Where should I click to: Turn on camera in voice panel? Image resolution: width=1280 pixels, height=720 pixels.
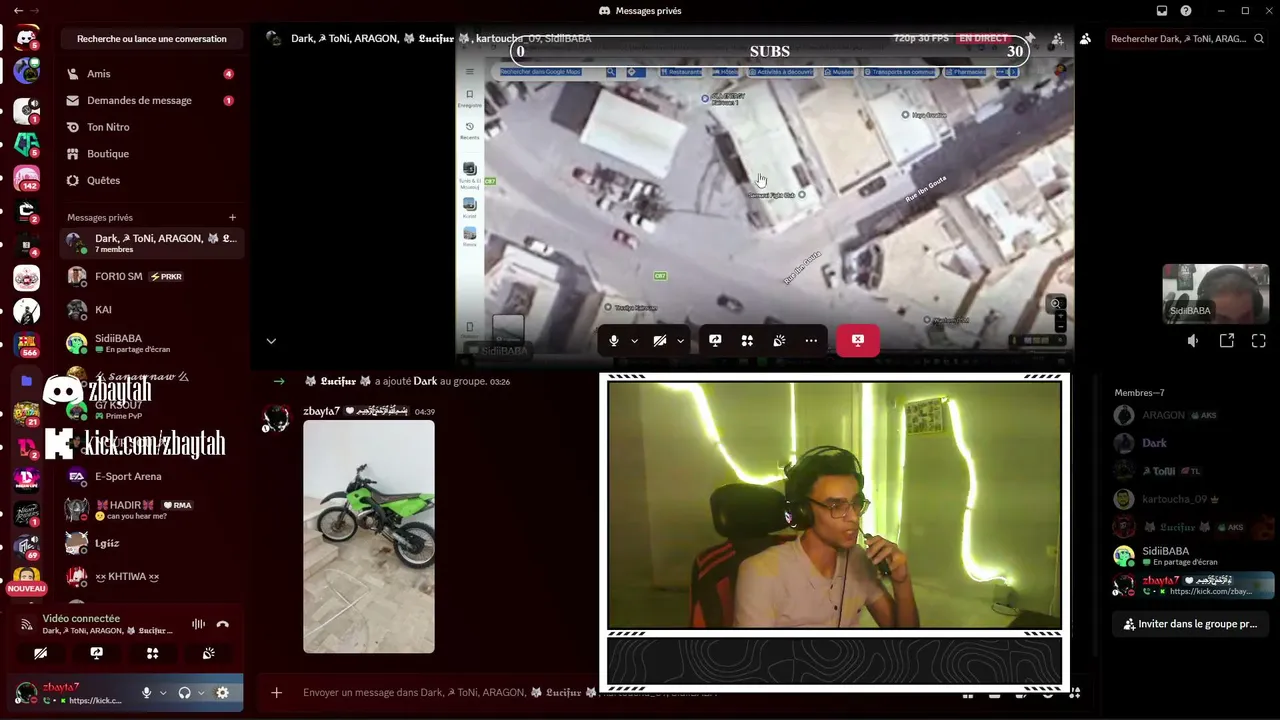point(40,653)
